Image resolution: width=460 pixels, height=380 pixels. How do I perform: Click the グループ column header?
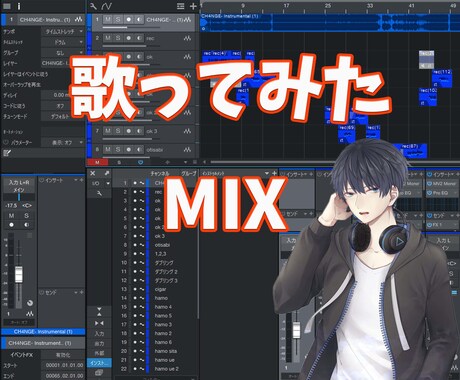189,173
